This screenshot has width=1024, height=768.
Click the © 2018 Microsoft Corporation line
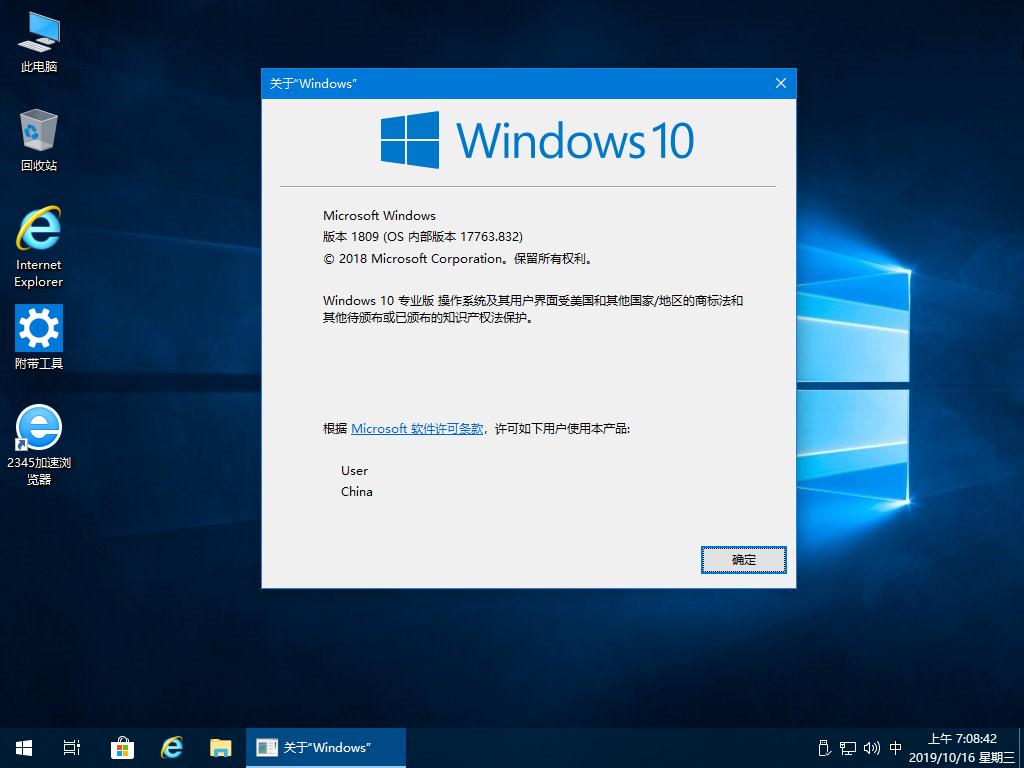tap(458, 259)
